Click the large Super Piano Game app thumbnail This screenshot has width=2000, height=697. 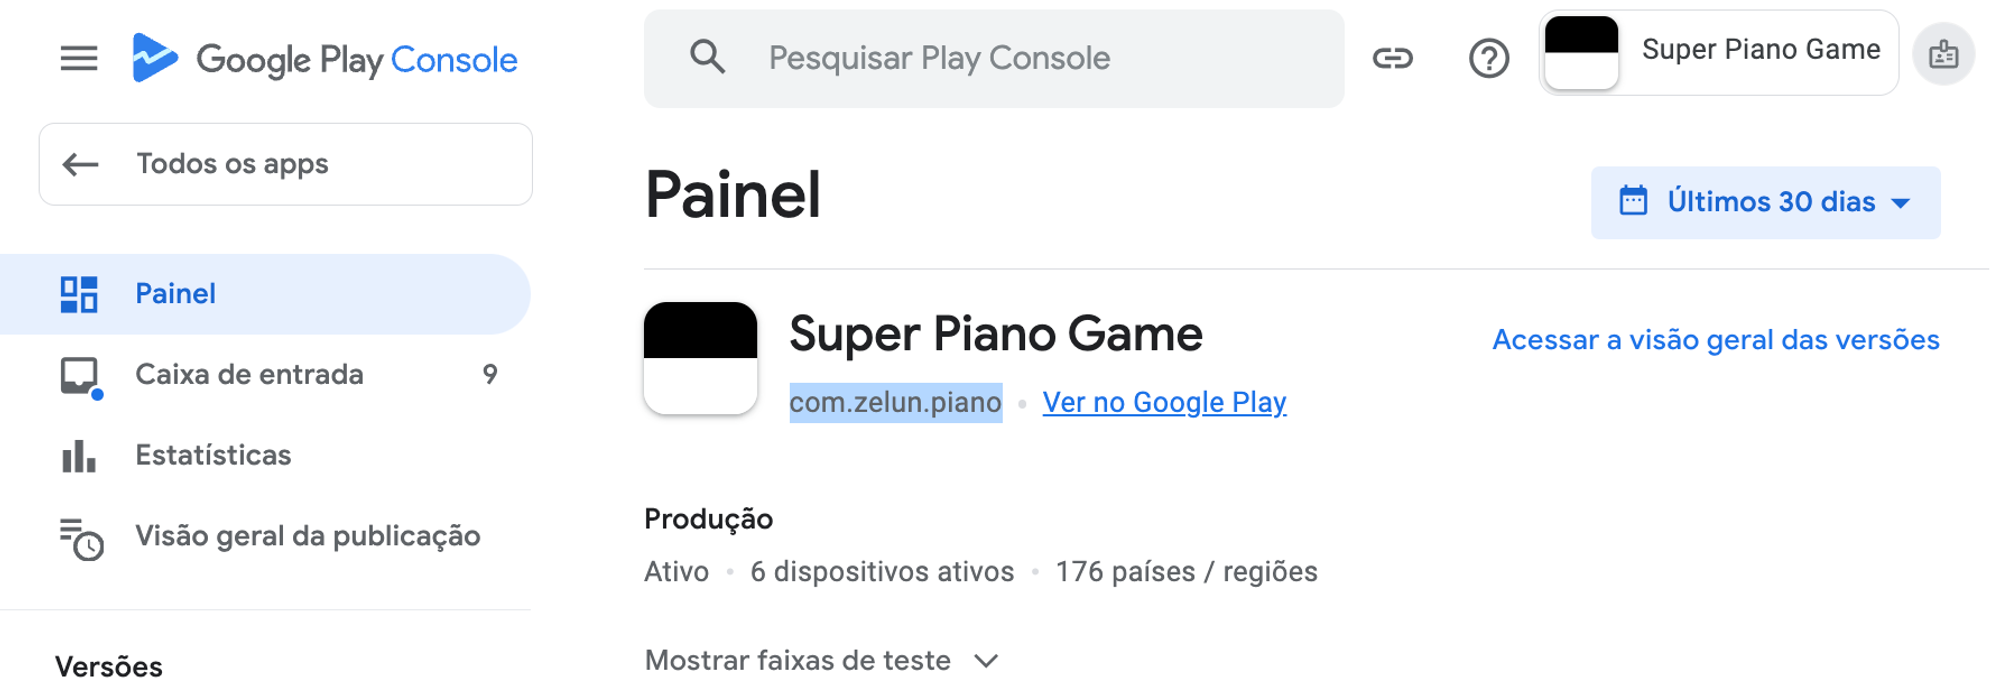point(700,358)
